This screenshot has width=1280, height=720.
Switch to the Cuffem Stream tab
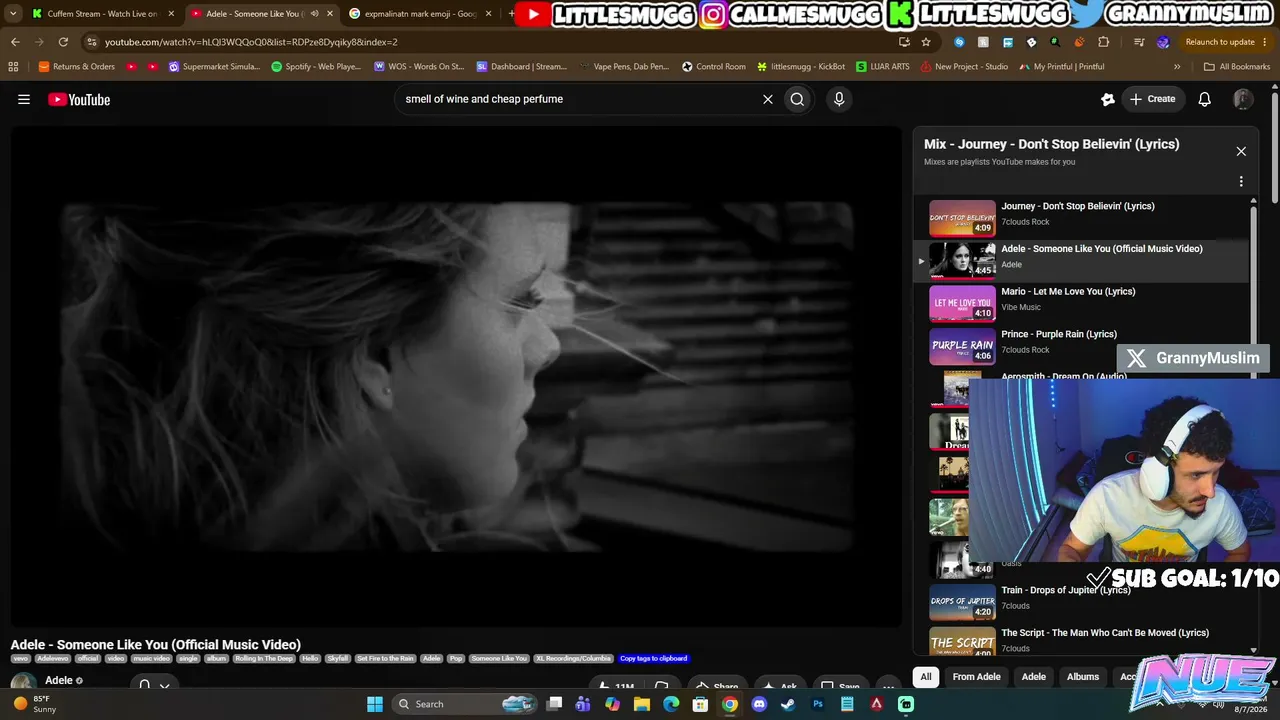(x=103, y=14)
